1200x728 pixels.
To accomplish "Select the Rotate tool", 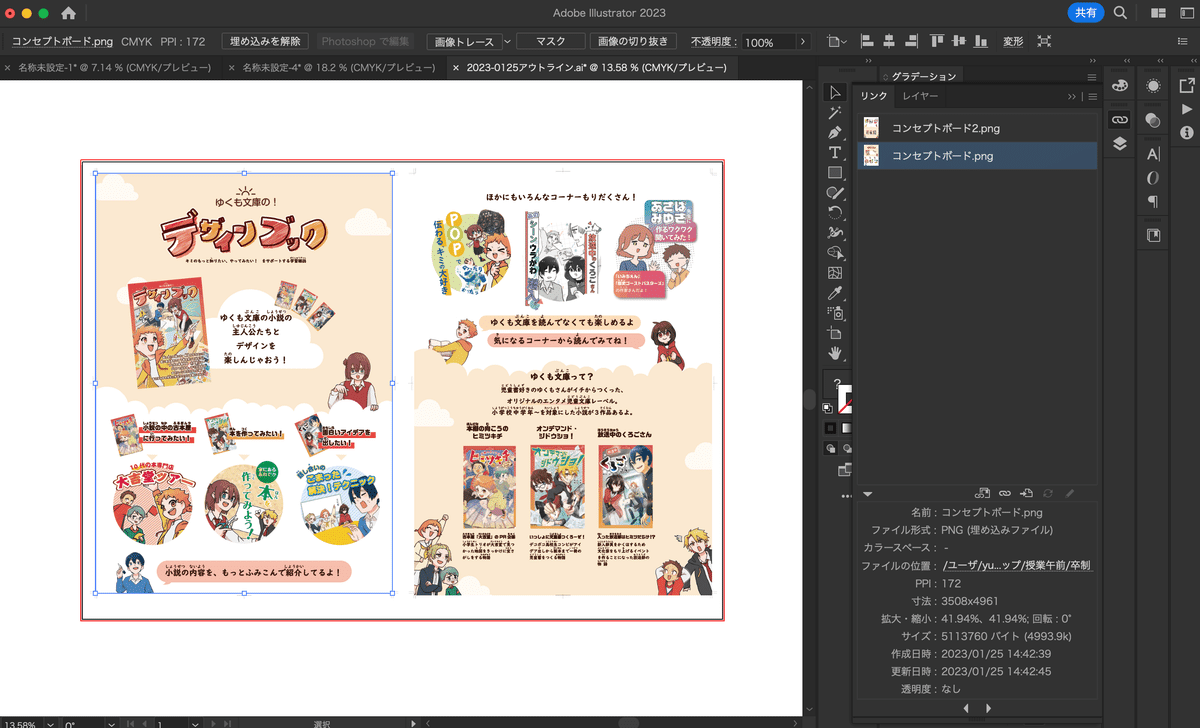I will 835,213.
